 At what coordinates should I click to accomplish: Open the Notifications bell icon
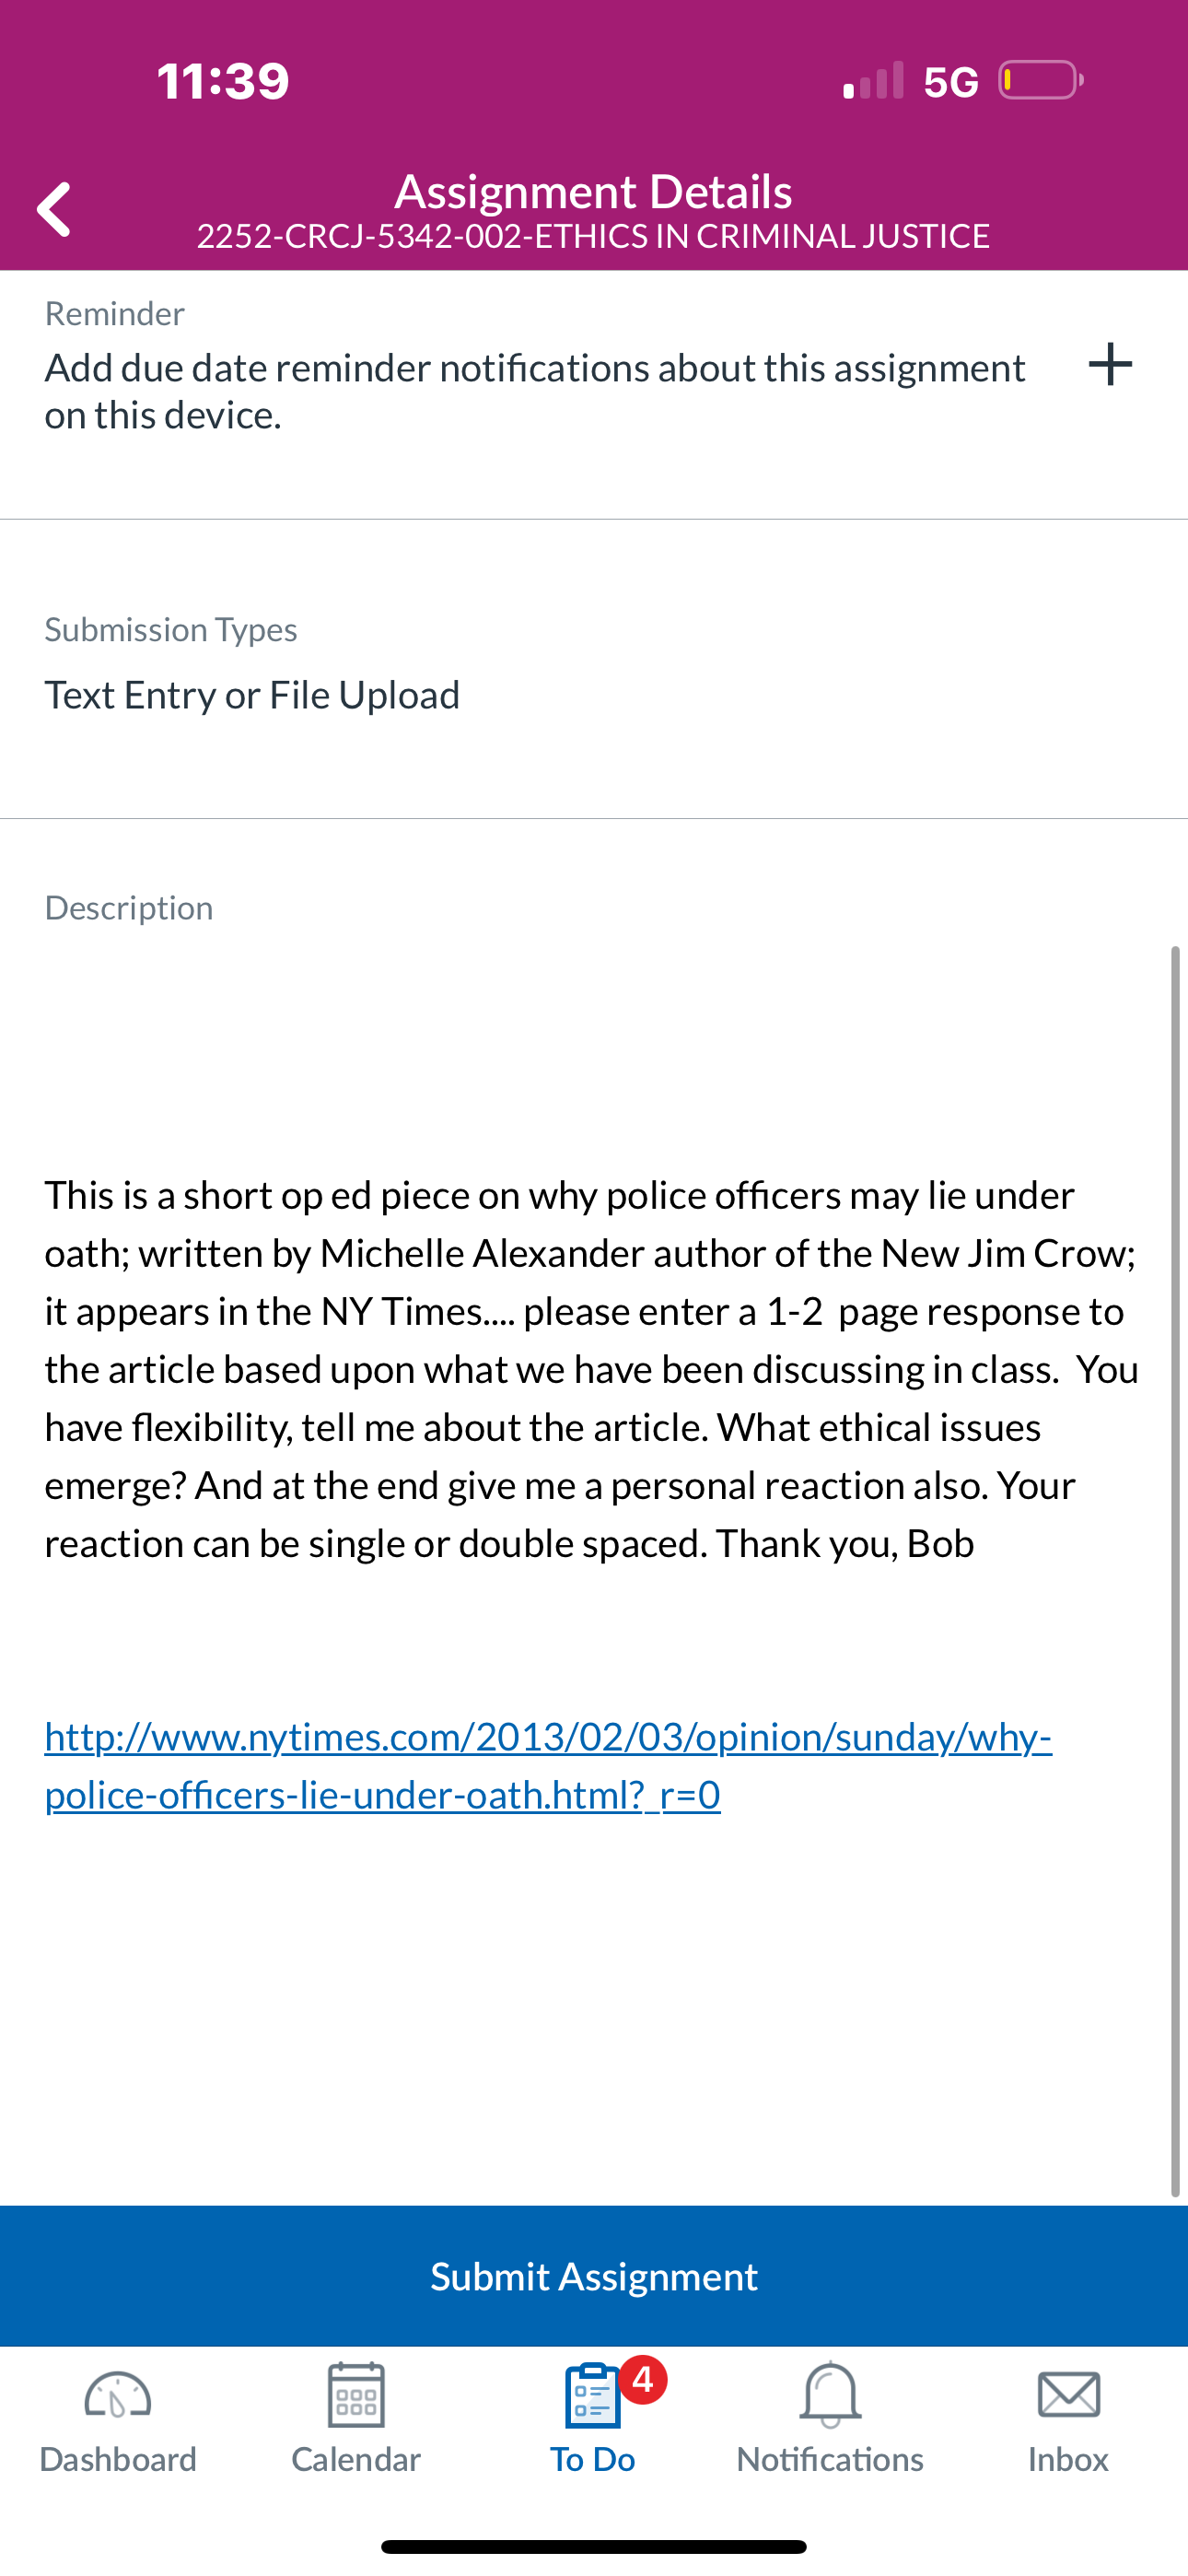(830, 2395)
